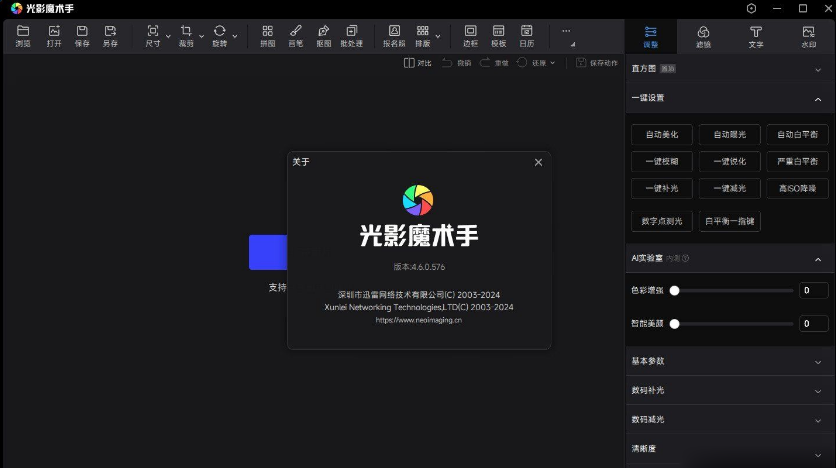Click the 智能美颜 slider handle
The height and width of the screenshot is (468, 836).
674,324
